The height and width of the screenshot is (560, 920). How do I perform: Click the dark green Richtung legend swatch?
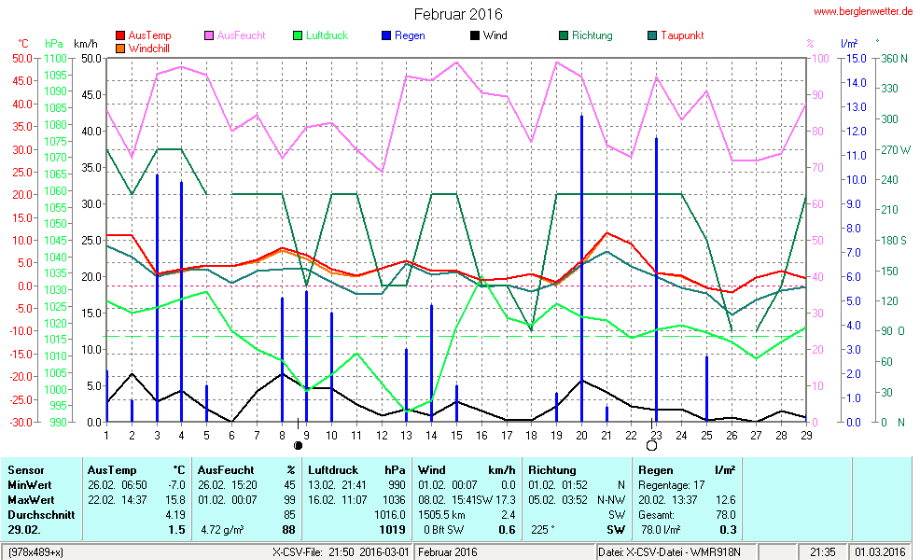pos(563,36)
